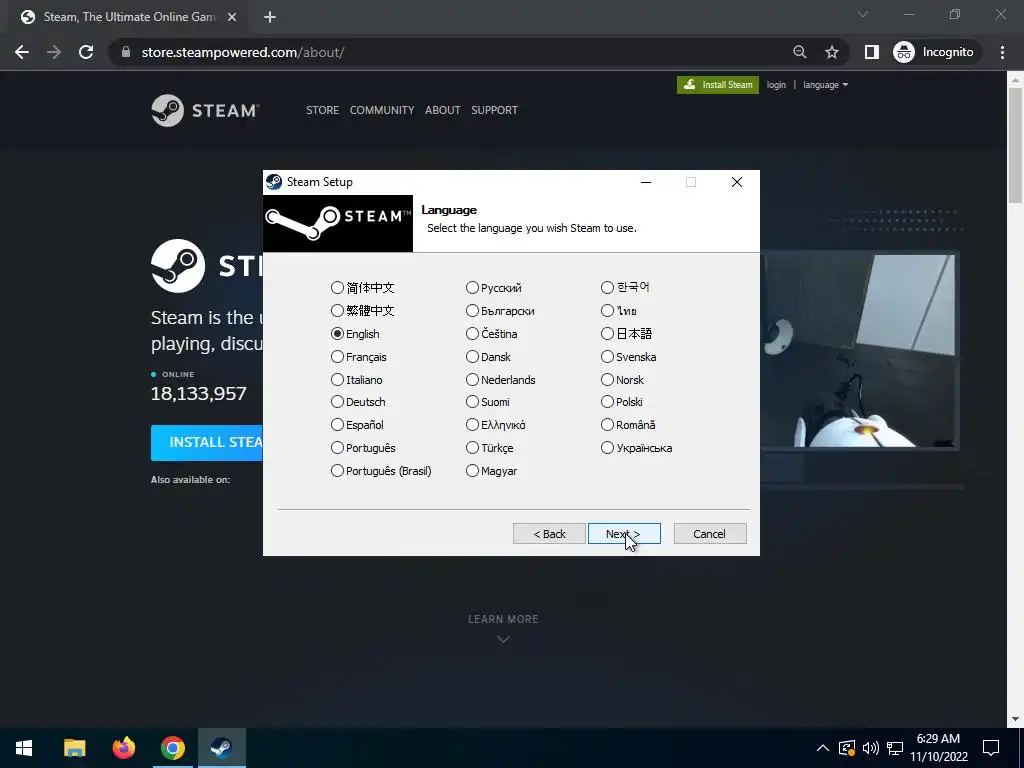Choose Français as Steam language
This screenshot has height=768, width=1024.
[337, 357]
